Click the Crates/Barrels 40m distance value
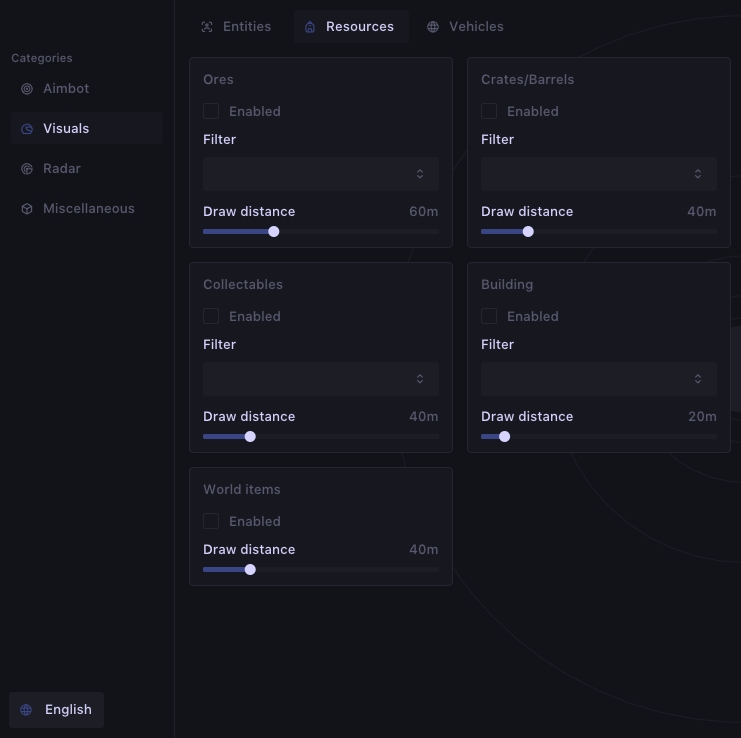This screenshot has width=741, height=738. click(702, 212)
